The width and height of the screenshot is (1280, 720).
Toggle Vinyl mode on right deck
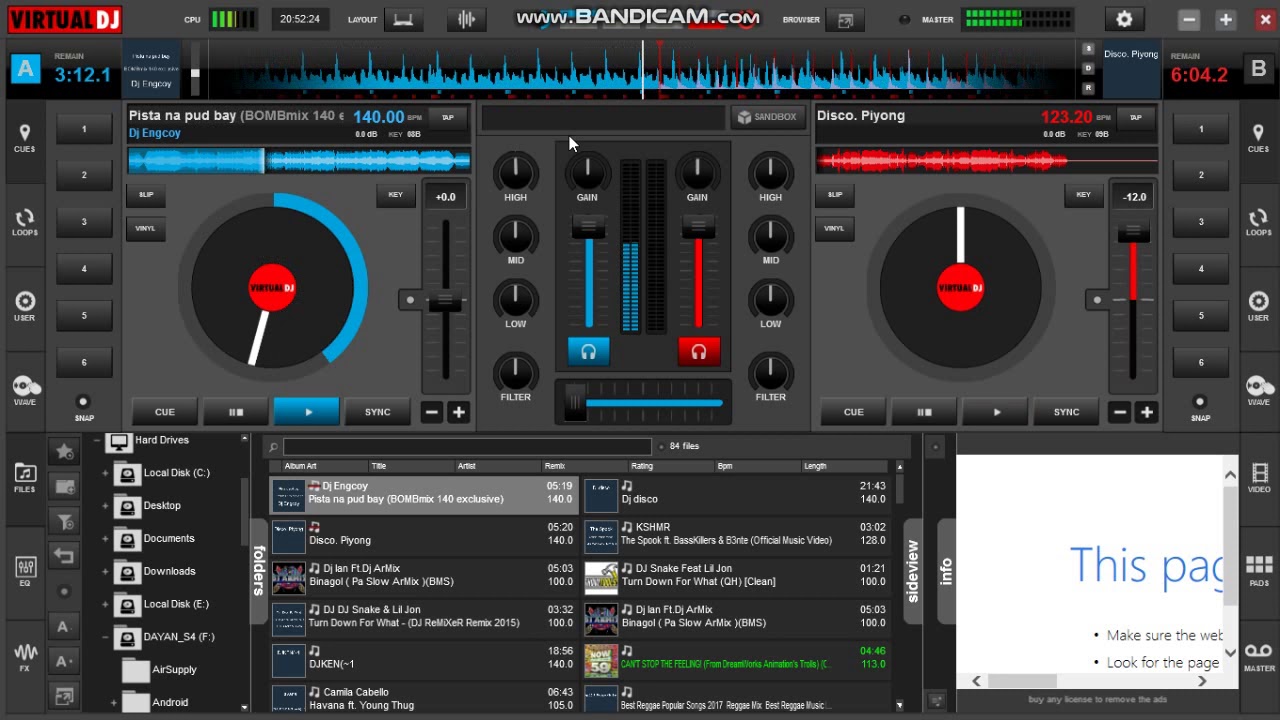834,228
